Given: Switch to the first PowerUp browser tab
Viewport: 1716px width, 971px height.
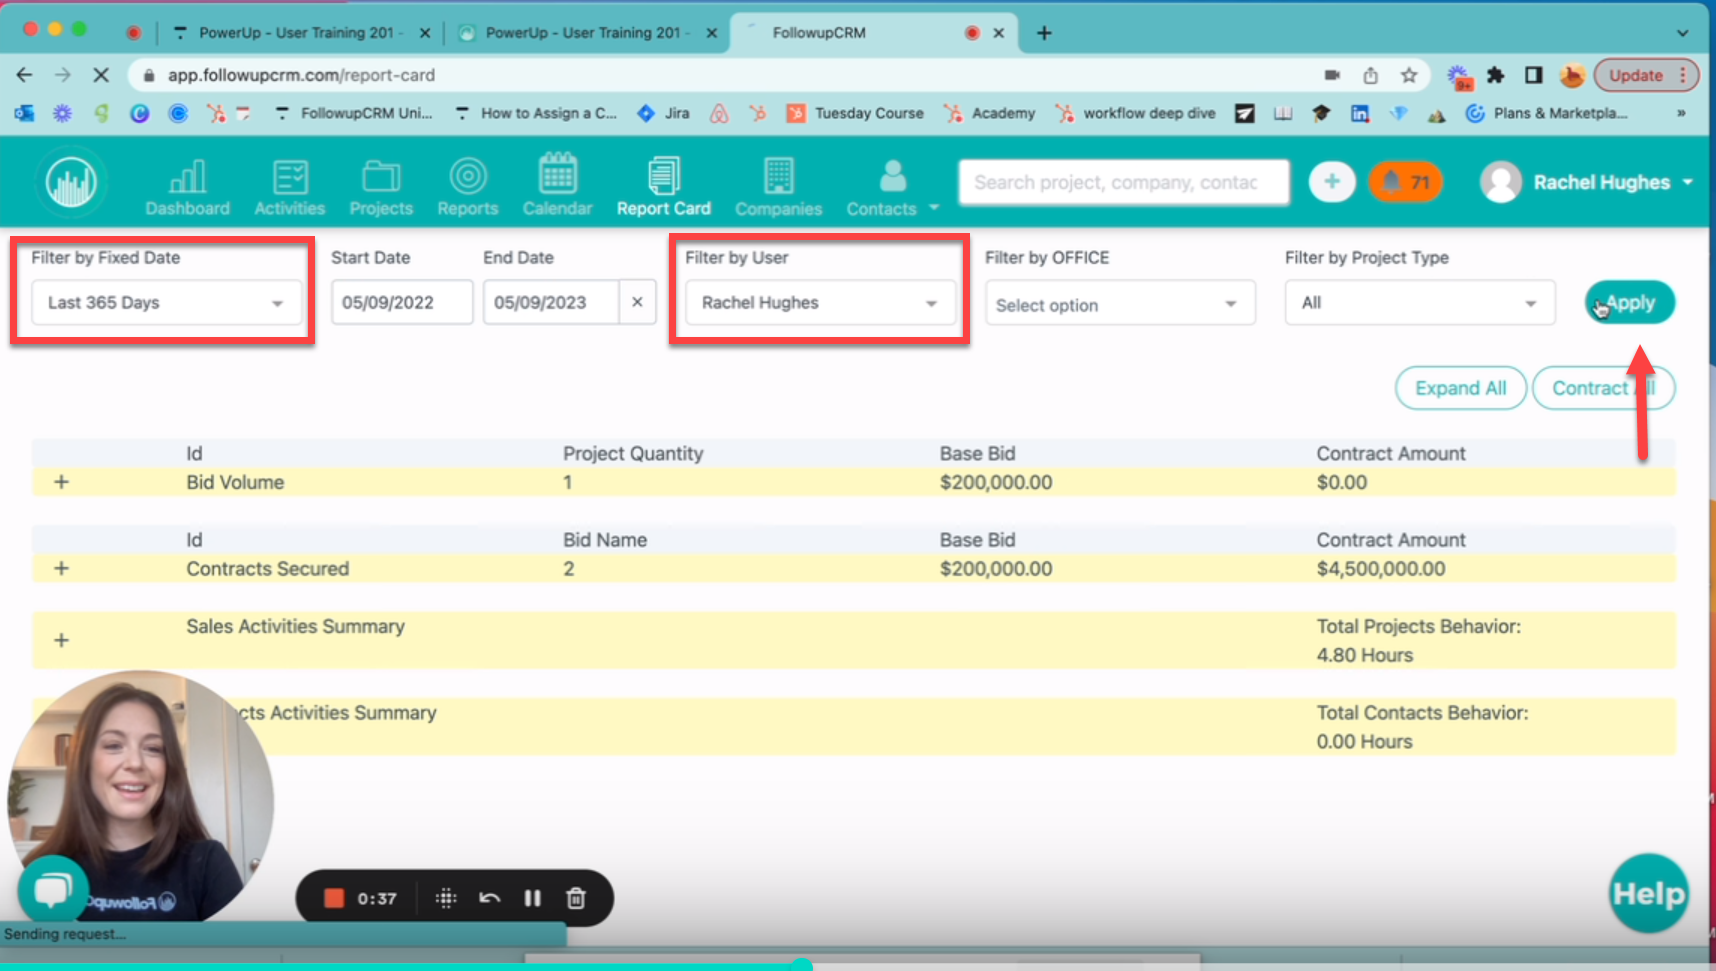Looking at the screenshot, I should tap(295, 33).
